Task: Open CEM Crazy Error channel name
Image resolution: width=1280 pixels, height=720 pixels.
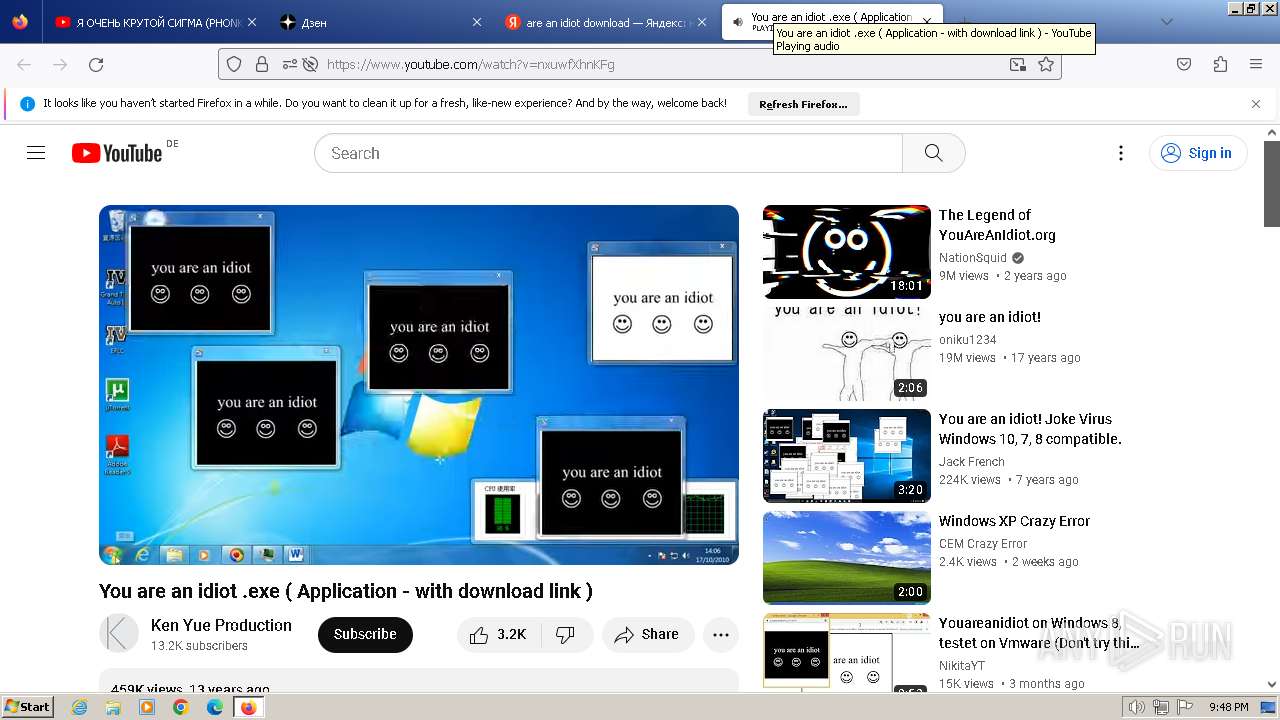Action: coord(983,544)
